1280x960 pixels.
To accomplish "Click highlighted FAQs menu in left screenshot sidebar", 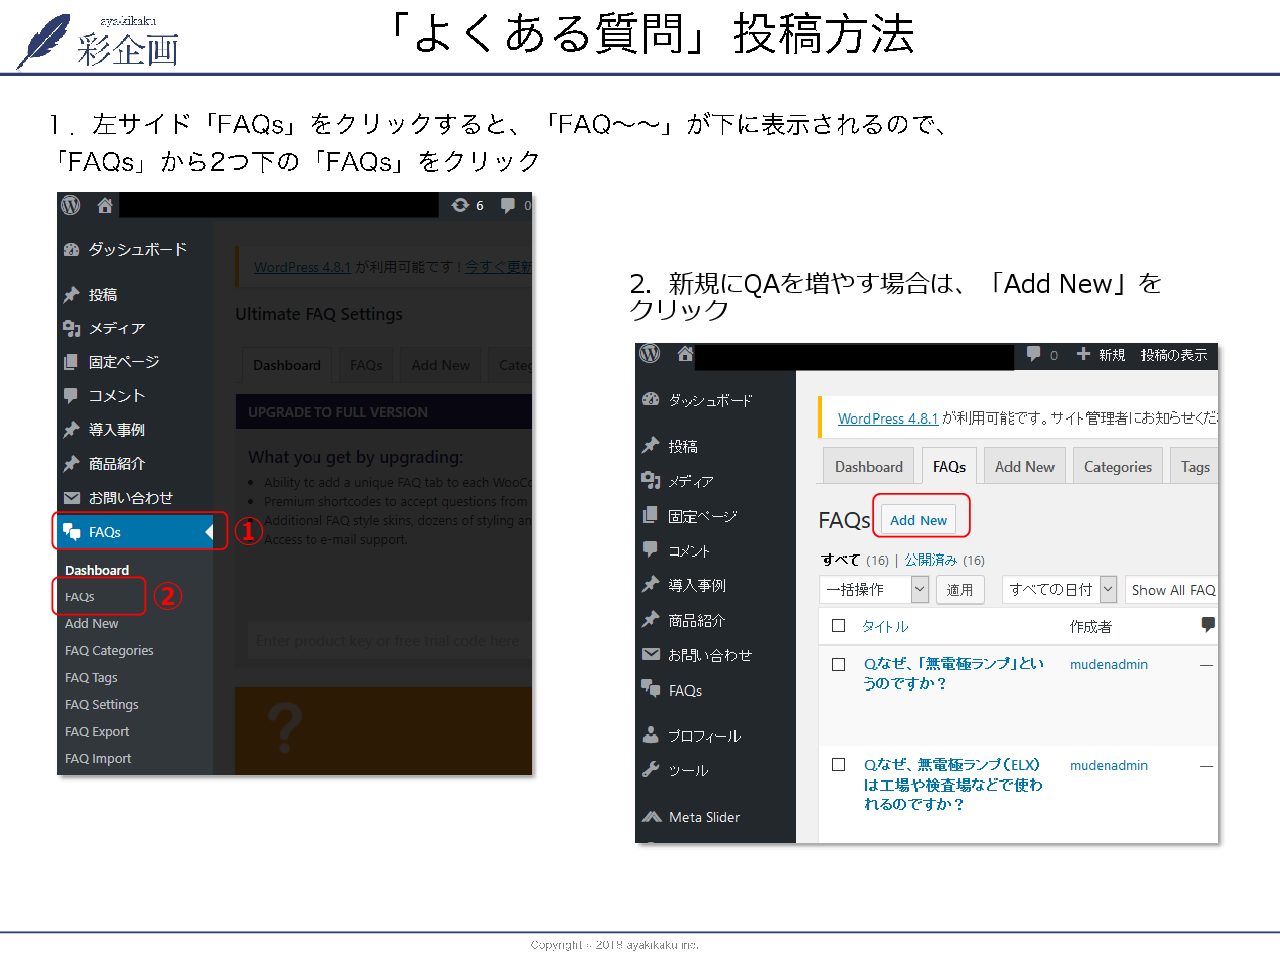I will pyautogui.click(x=134, y=532).
